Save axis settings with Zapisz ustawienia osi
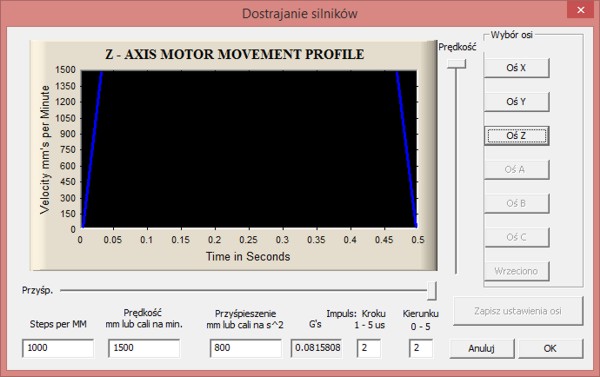The width and height of the screenshot is (600, 377). tap(518, 311)
